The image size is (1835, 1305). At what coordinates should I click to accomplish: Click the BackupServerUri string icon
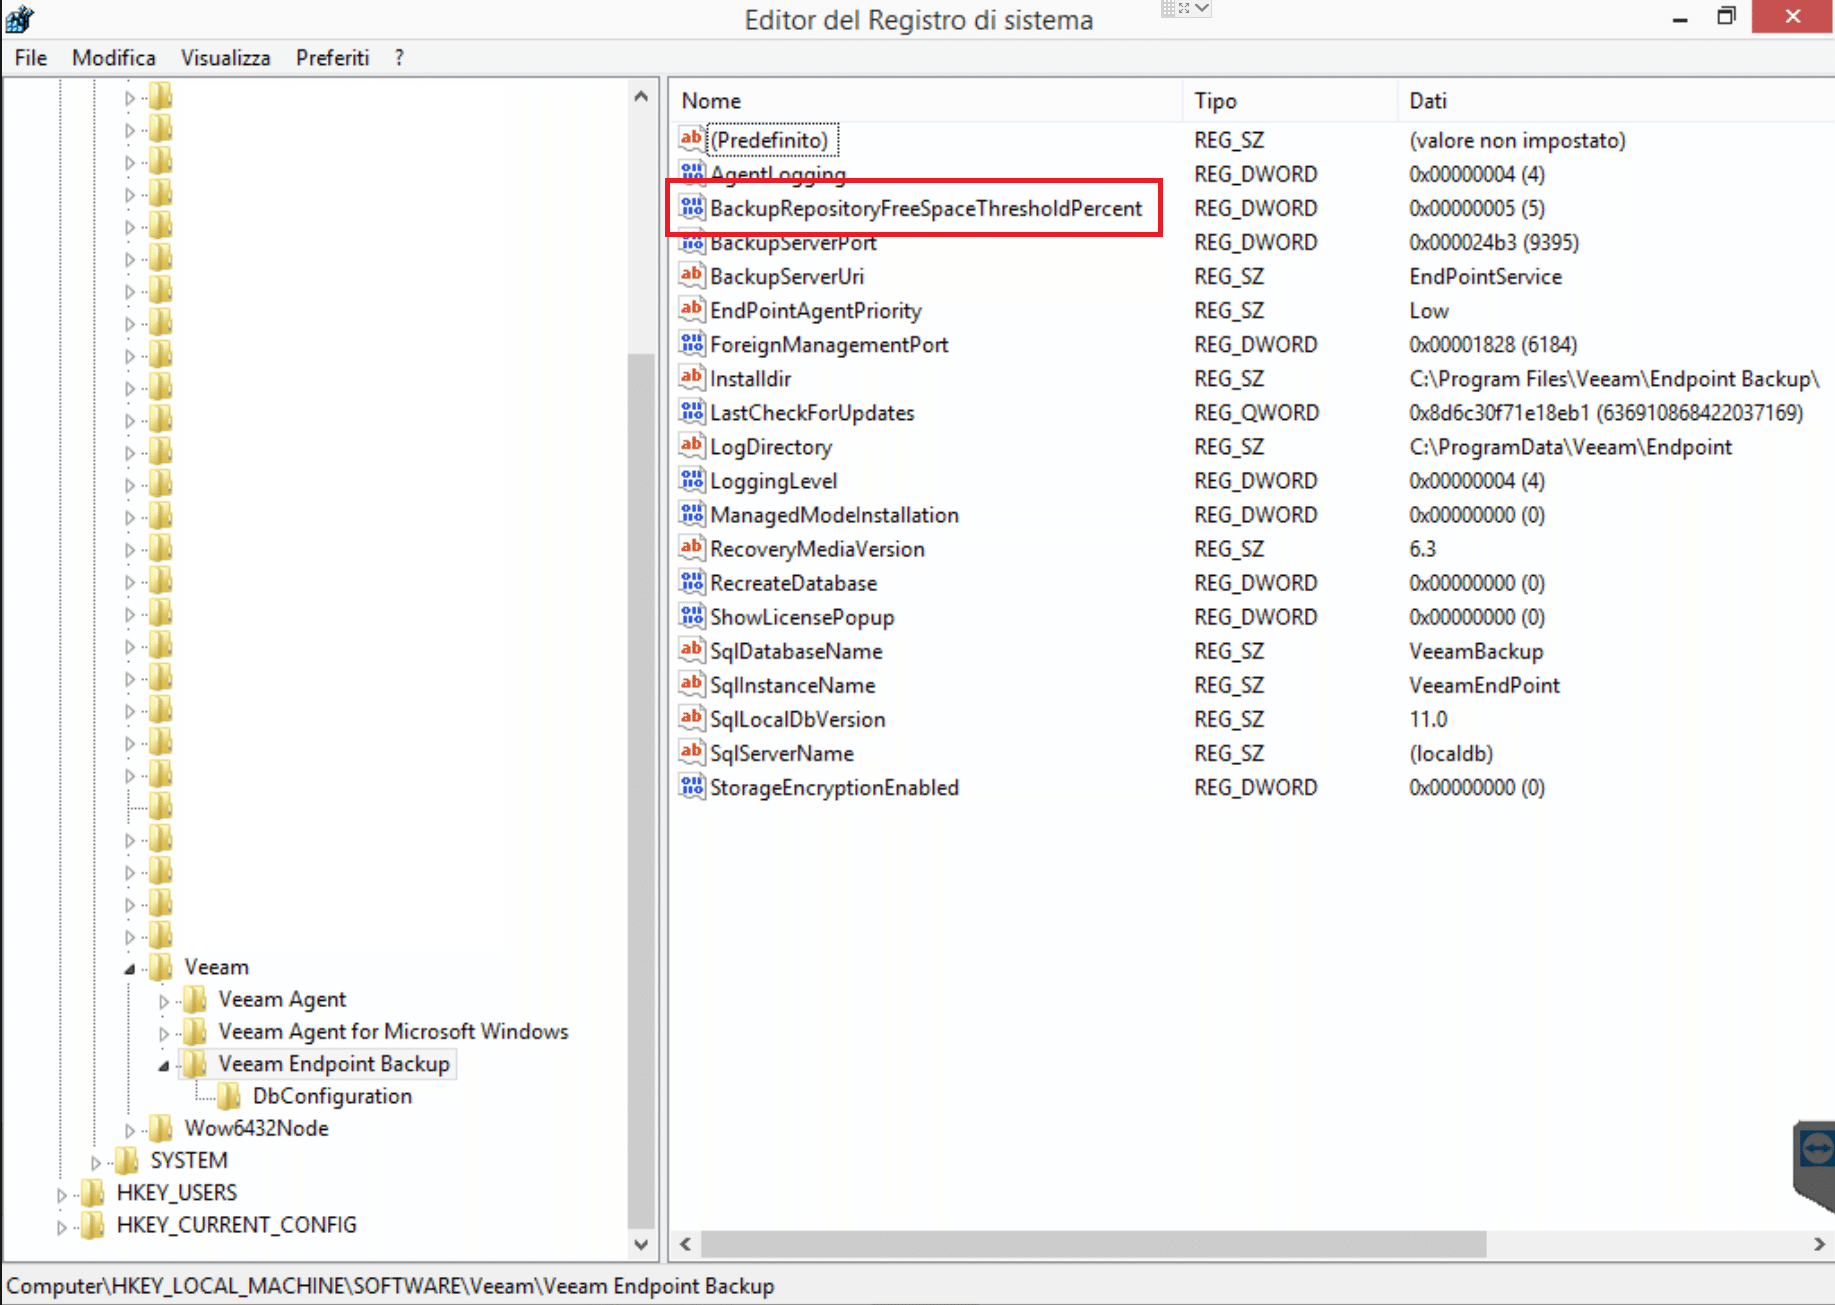tap(691, 275)
